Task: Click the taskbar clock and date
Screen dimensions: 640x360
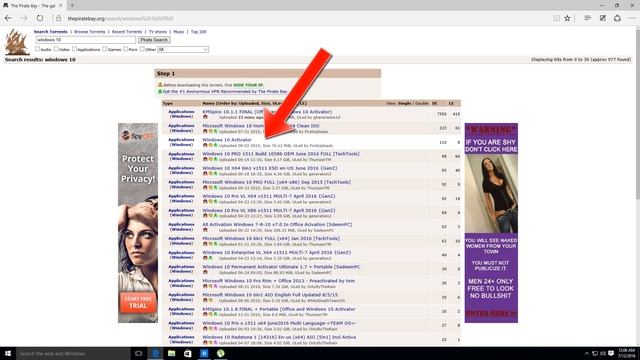Action: tap(626, 353)
